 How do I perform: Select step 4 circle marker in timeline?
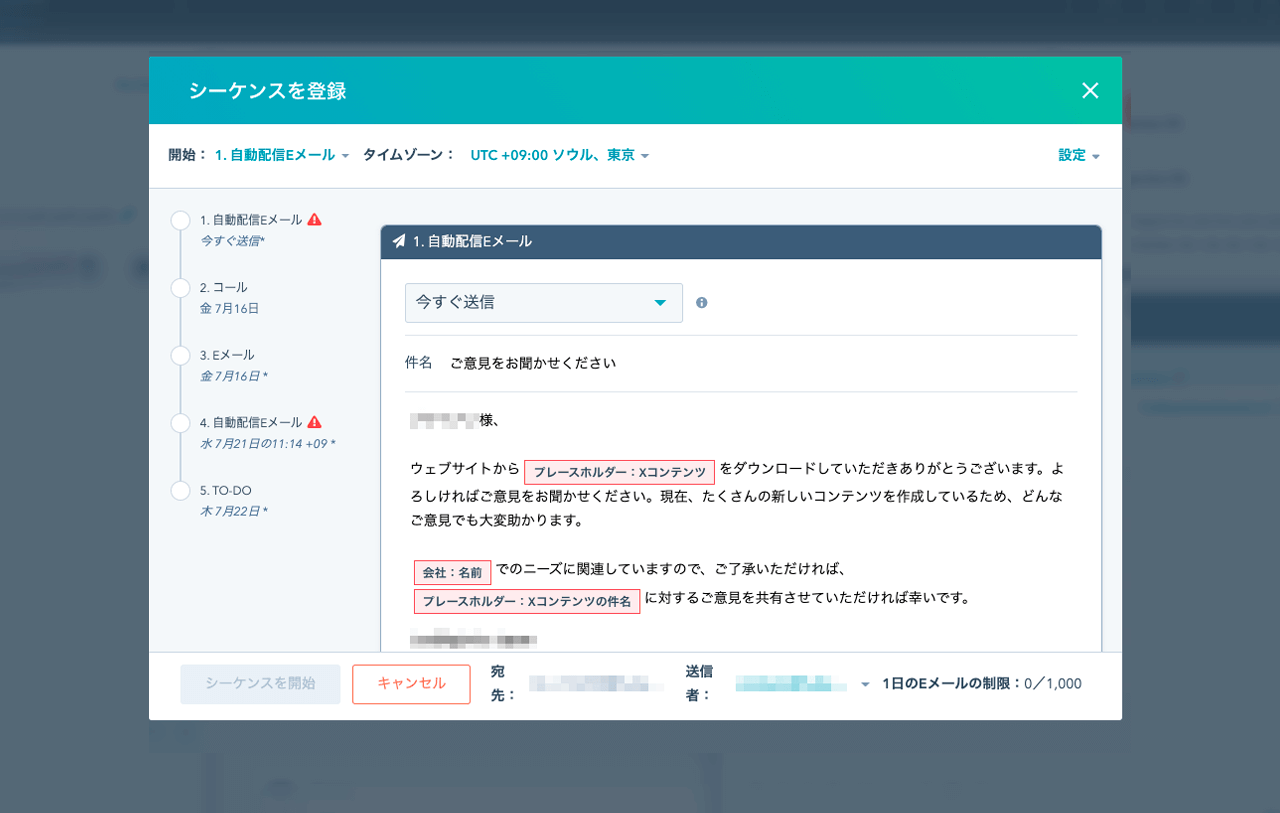pos(180,423)
